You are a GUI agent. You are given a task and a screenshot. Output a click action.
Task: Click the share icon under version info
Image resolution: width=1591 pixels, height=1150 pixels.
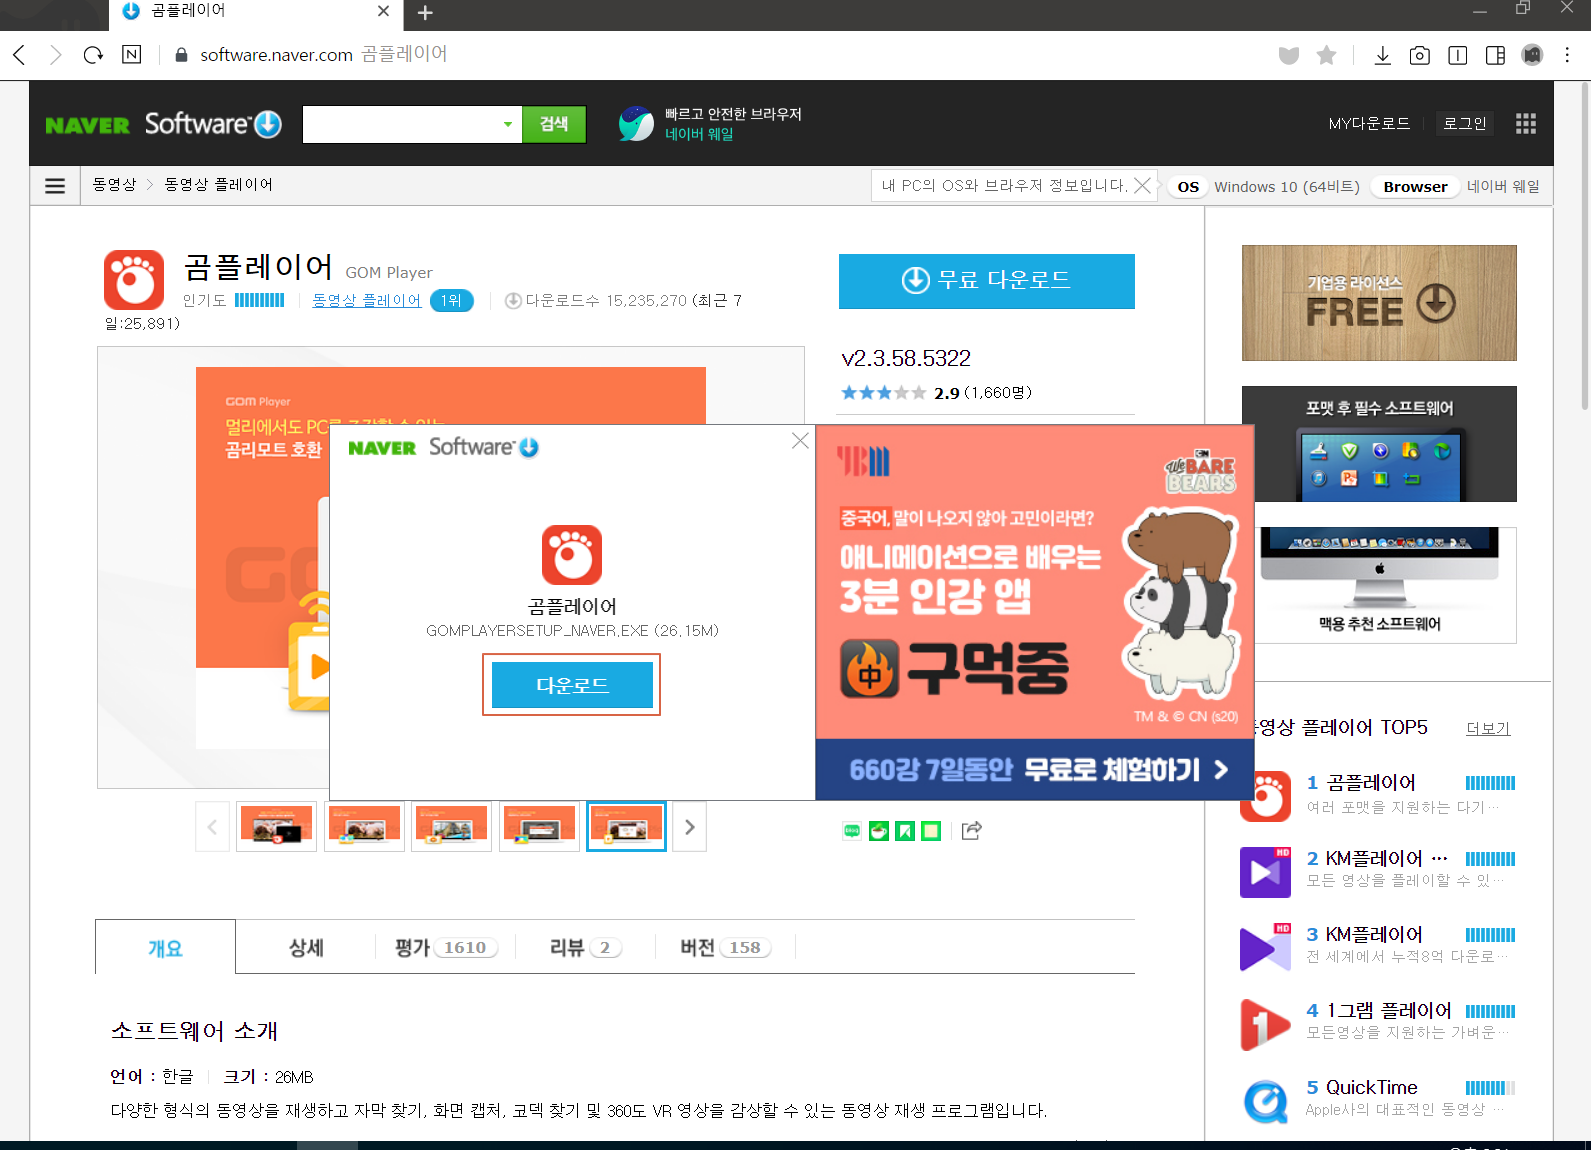coord(972,830)
